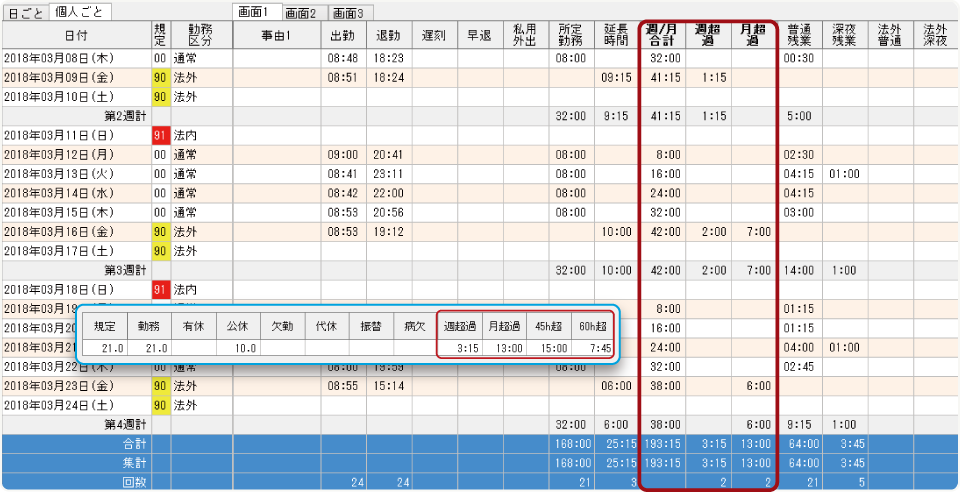Click clock-out time 15:14

[388, 386]
